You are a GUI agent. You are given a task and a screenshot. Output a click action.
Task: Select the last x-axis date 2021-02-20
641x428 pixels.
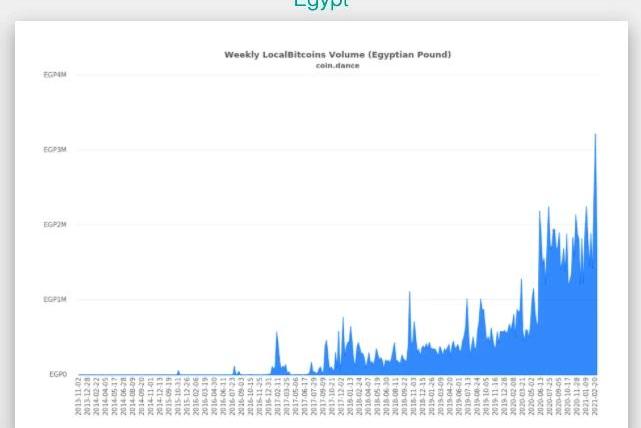point(595,396)
